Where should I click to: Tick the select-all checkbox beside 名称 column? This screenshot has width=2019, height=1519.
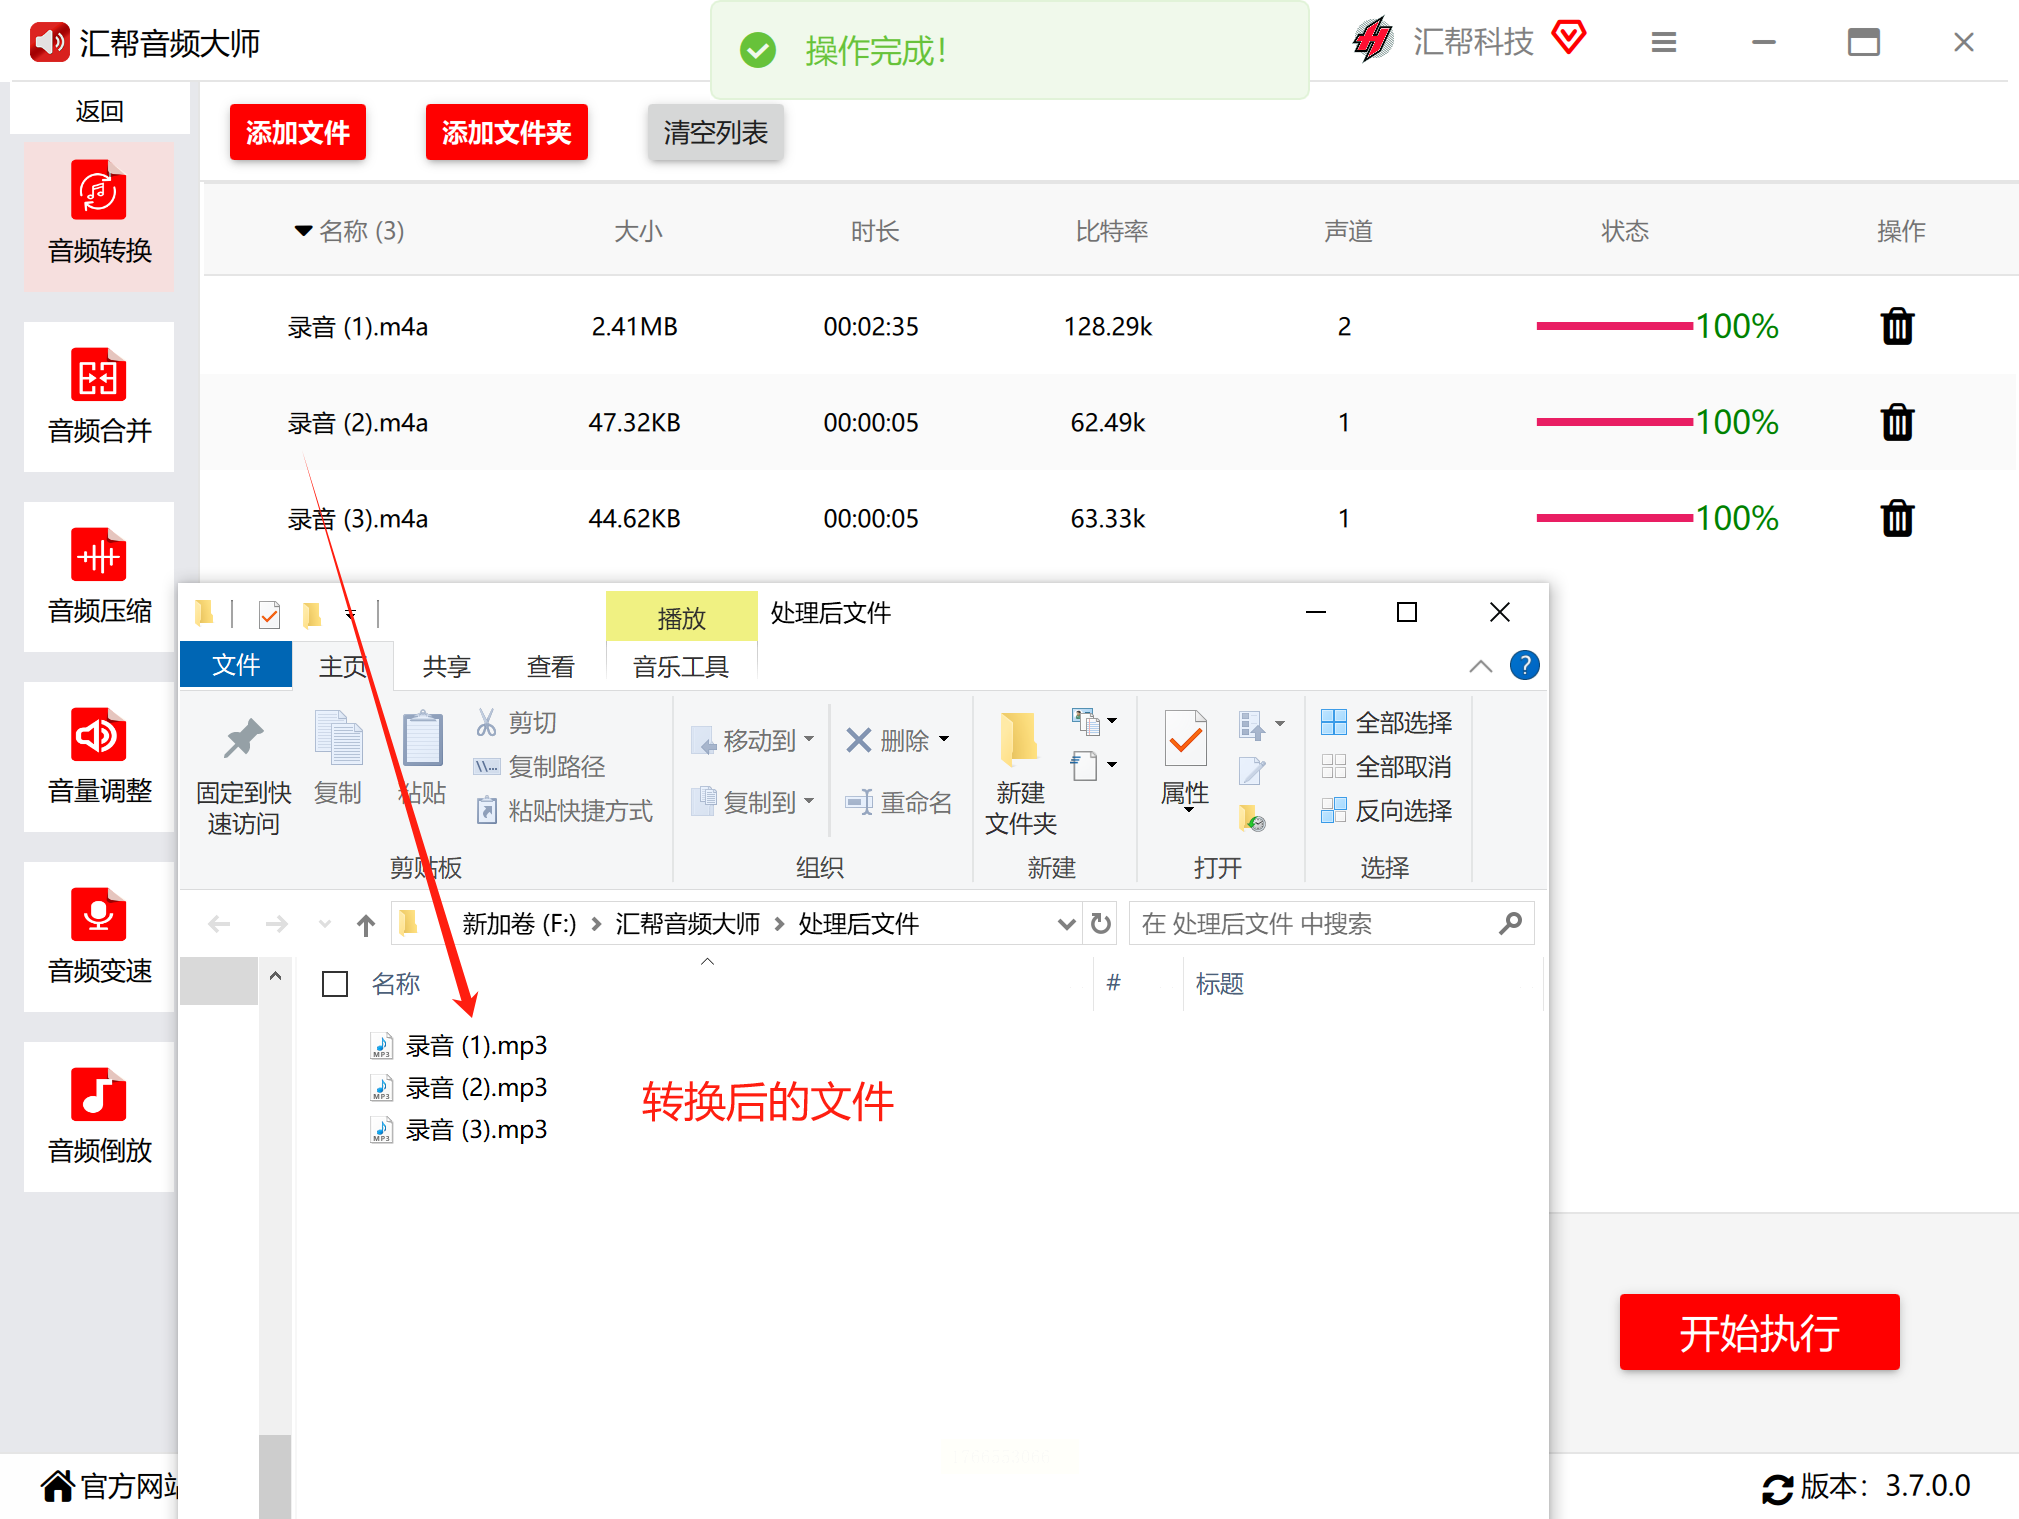click(x=335, y=984)
